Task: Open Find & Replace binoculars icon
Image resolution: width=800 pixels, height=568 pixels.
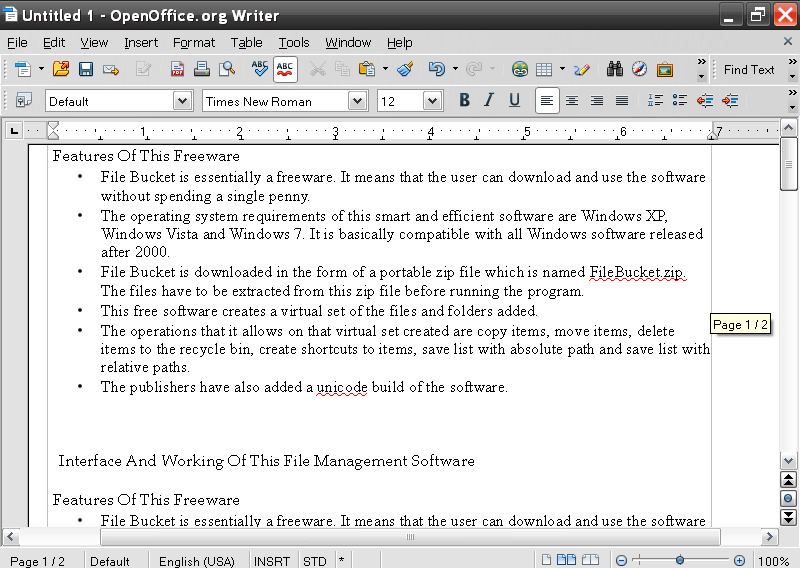Action: 615,69
